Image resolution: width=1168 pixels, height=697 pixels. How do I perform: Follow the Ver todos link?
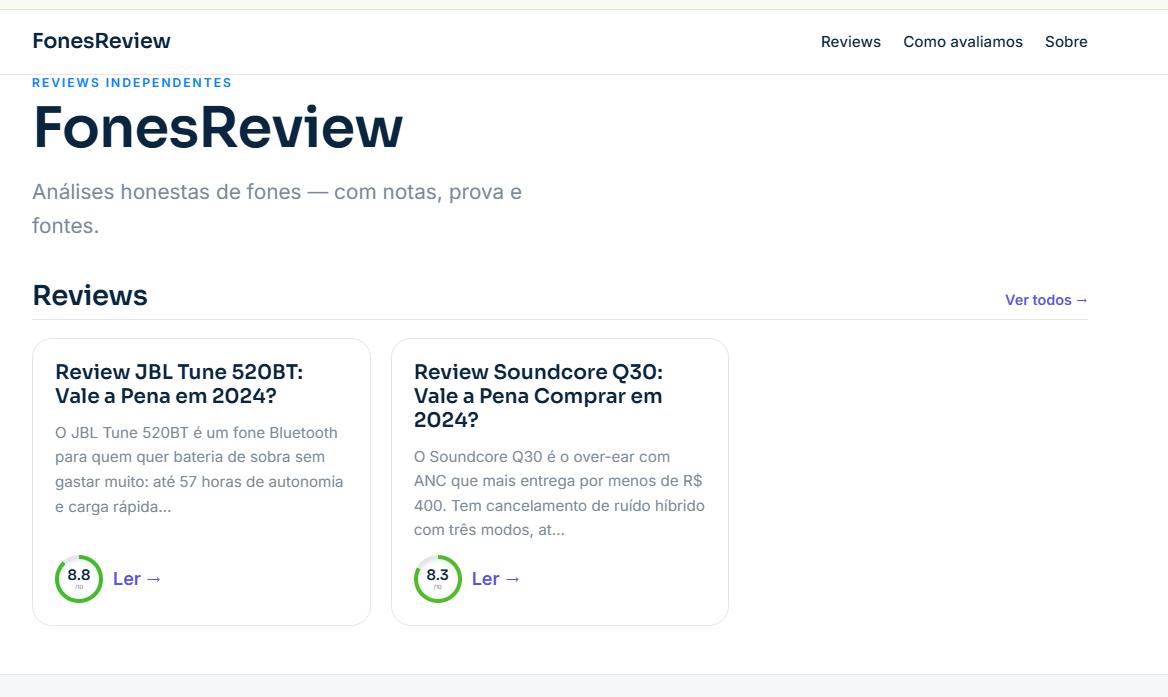pyautogui.click(x=1046, y=300)
